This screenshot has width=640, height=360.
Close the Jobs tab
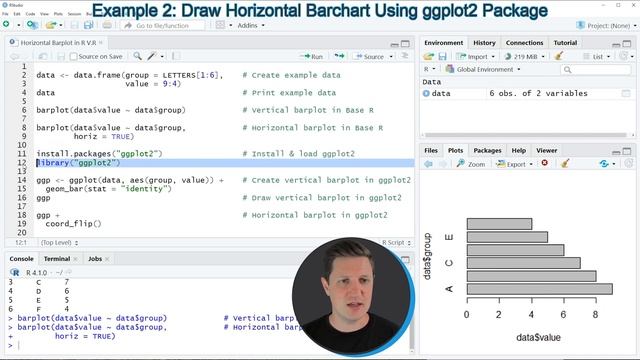pos(107,259)
